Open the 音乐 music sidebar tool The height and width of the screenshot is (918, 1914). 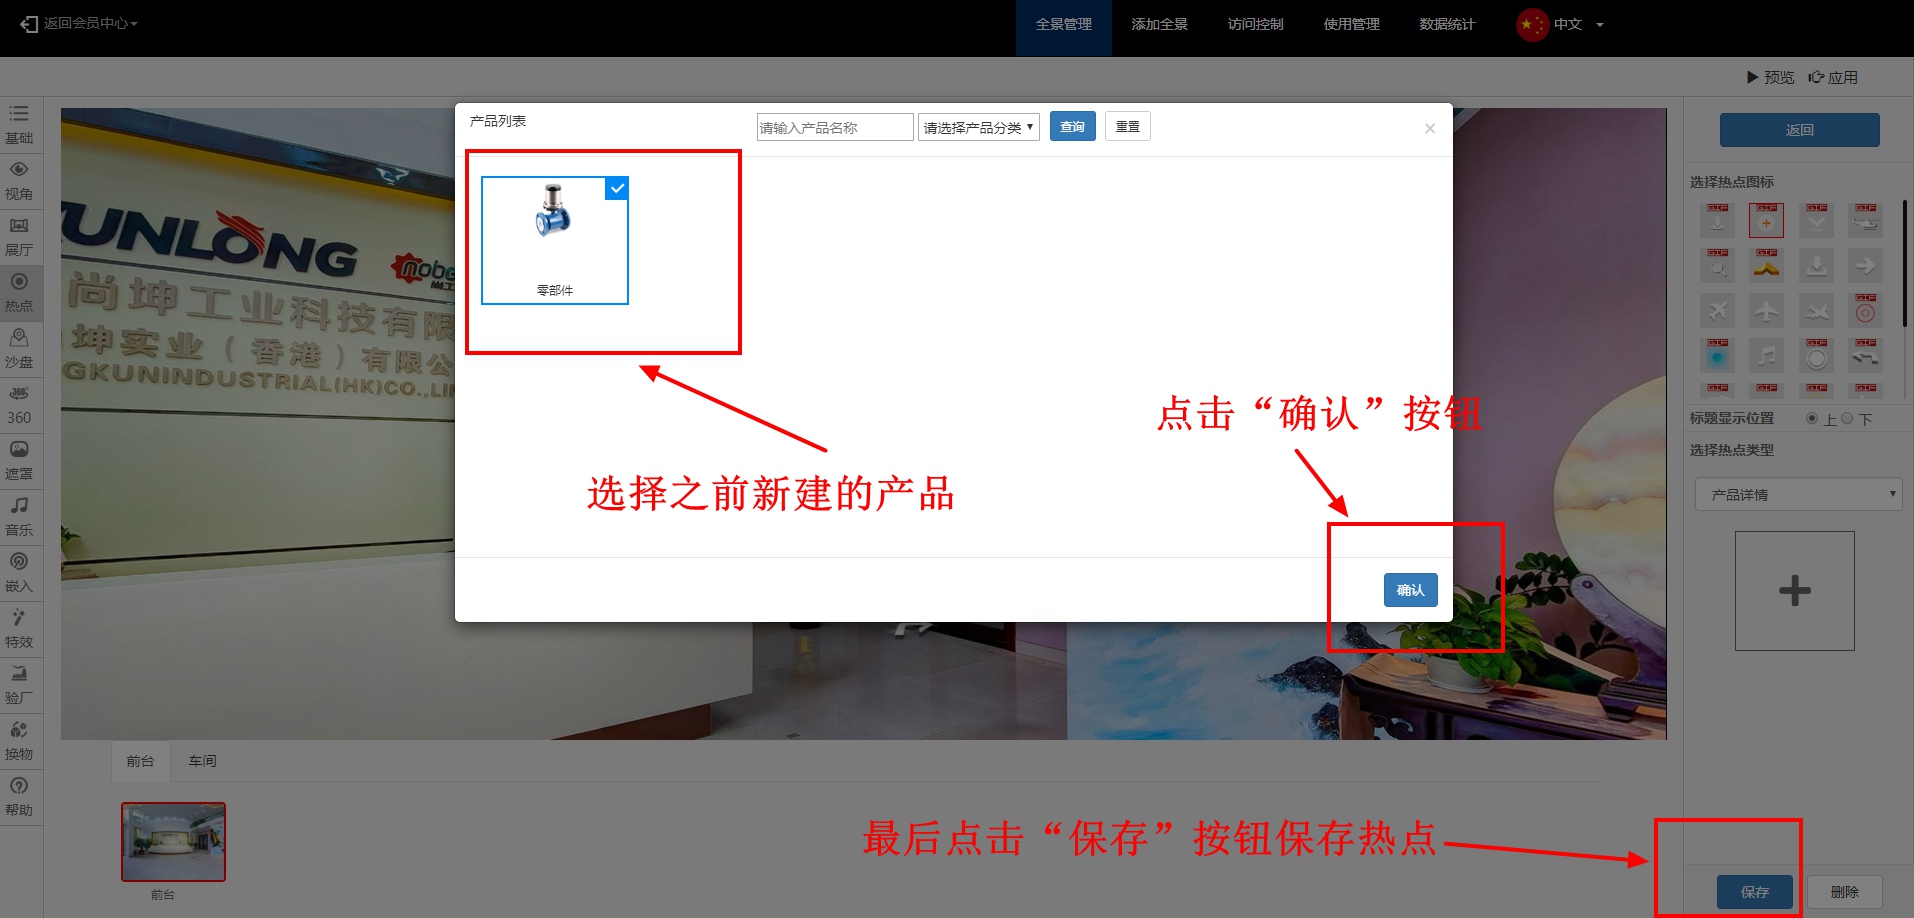click(19, 515)
